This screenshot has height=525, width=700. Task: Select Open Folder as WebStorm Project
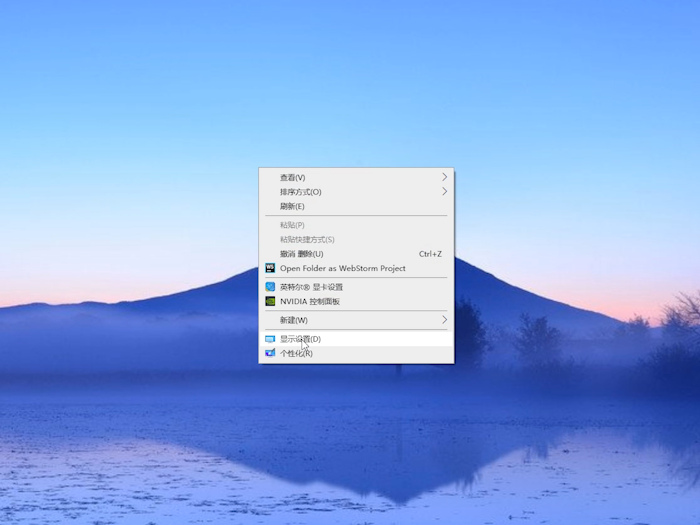342,268
